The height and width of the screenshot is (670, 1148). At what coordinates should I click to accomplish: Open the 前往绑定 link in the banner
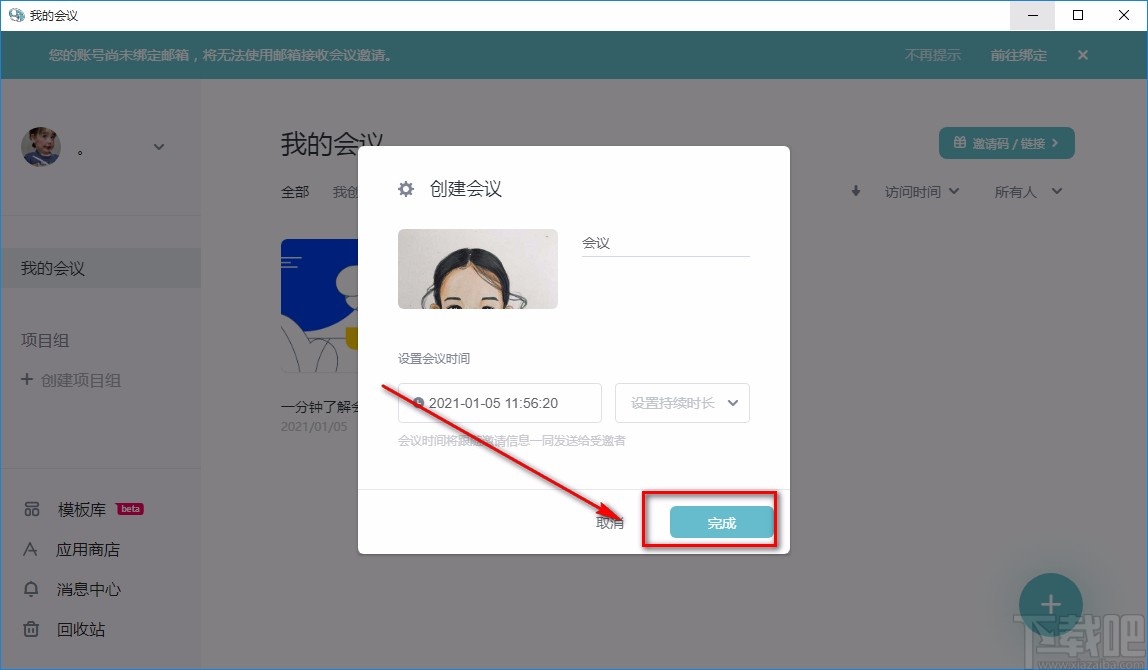point(1017,55)
